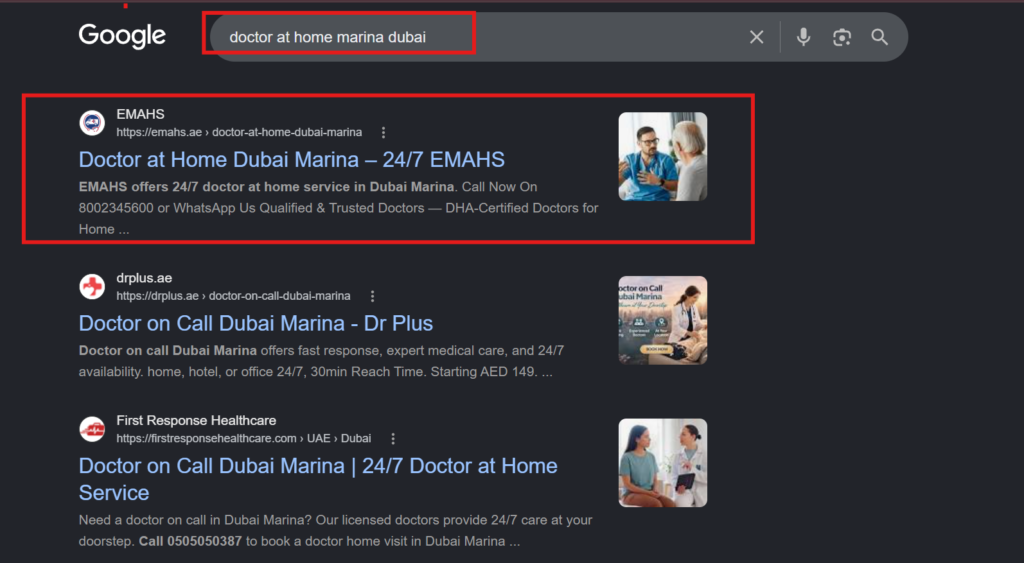Click the magnifying glass search button

click(880, 37)
